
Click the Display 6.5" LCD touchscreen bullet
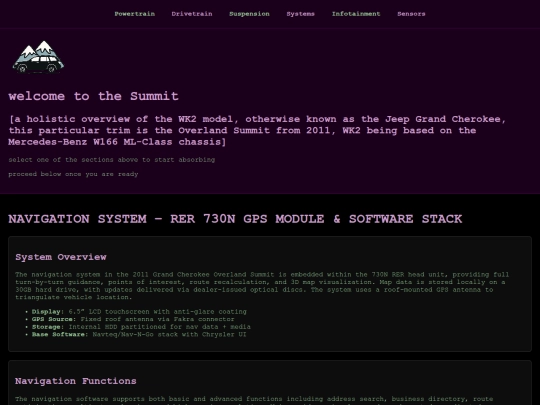click(x=139, y=312)
